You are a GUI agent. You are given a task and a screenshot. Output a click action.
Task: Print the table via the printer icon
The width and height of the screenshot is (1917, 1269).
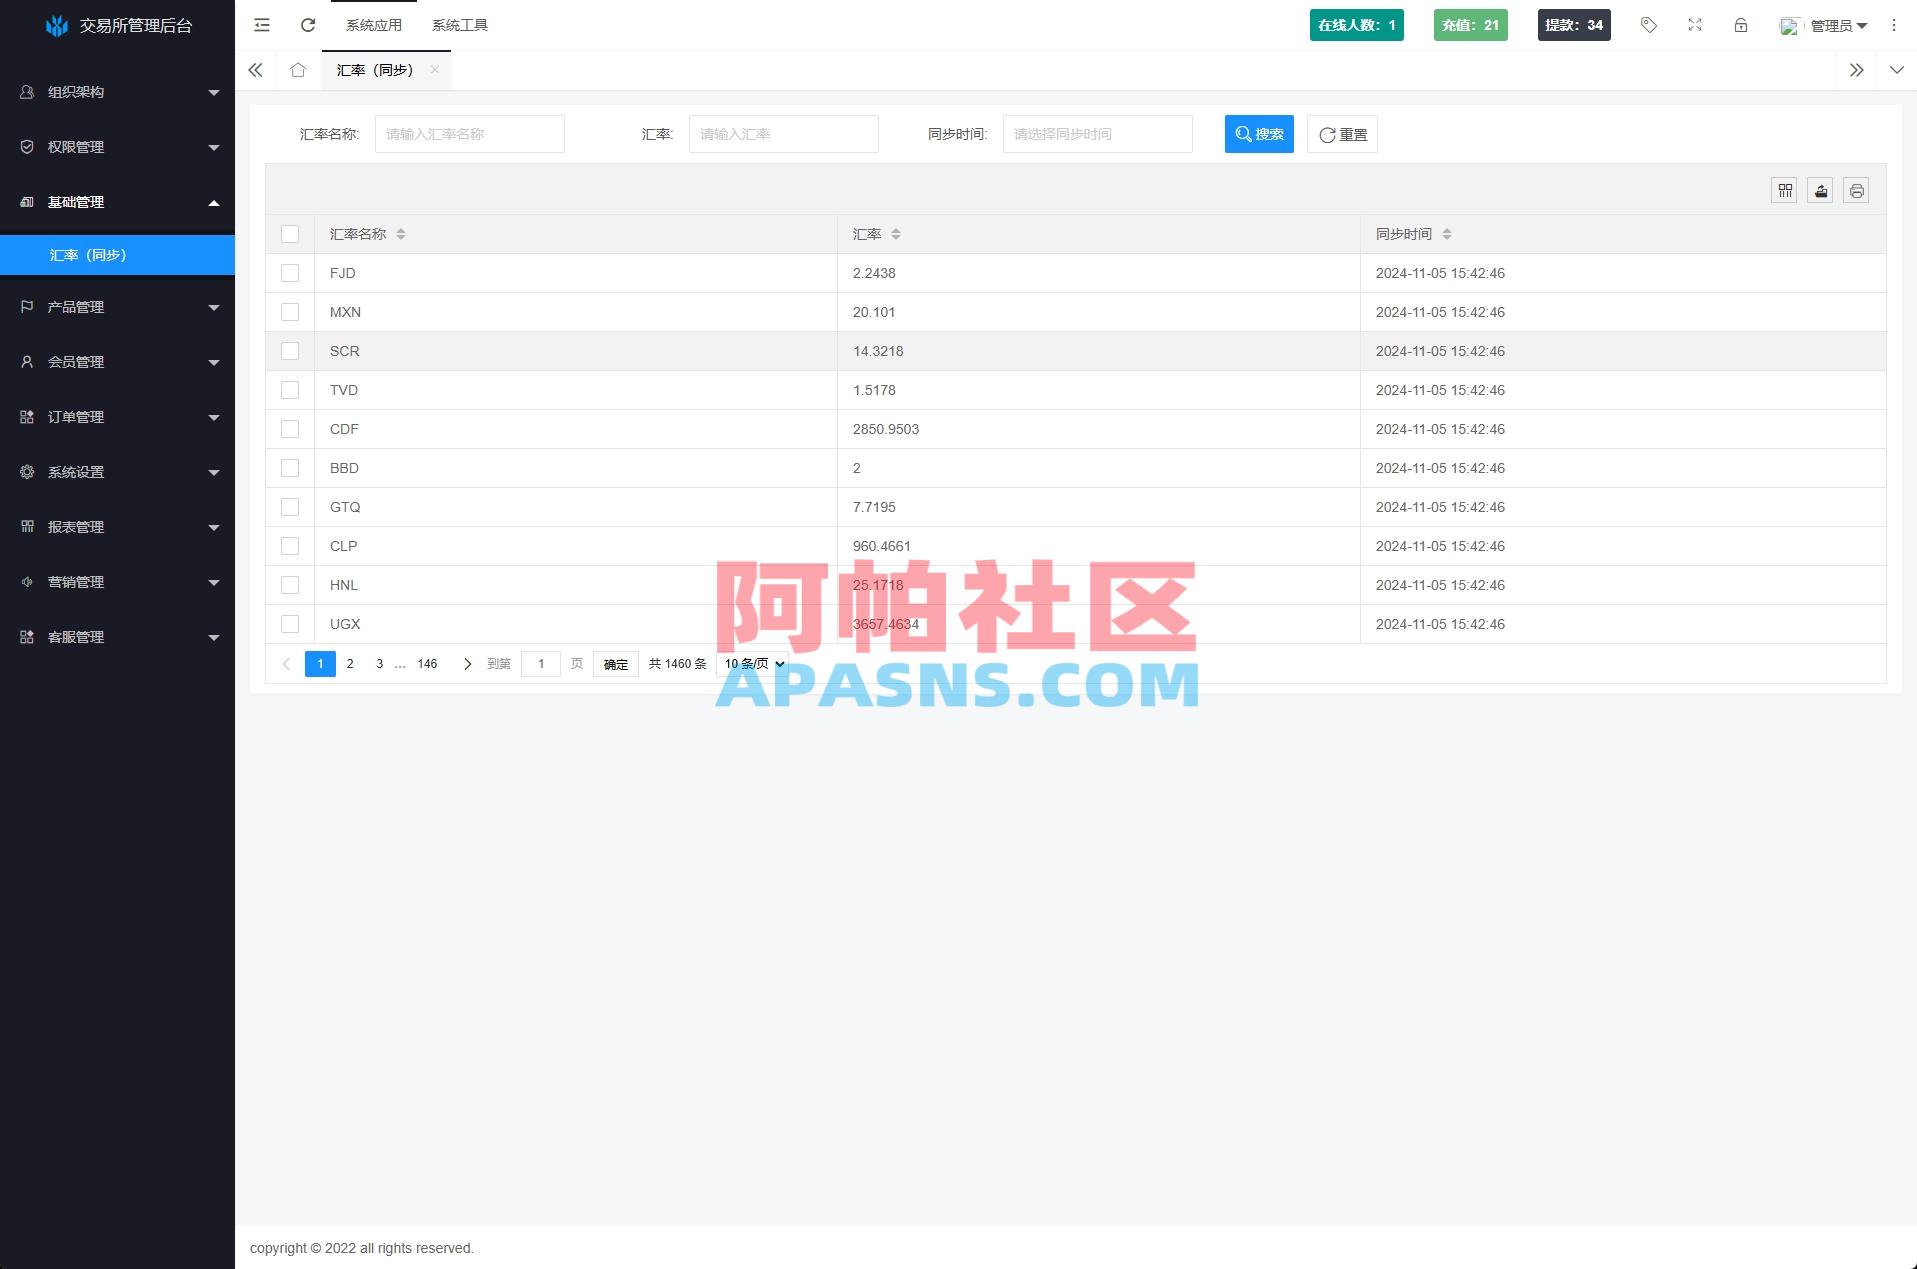[1856, 190]
